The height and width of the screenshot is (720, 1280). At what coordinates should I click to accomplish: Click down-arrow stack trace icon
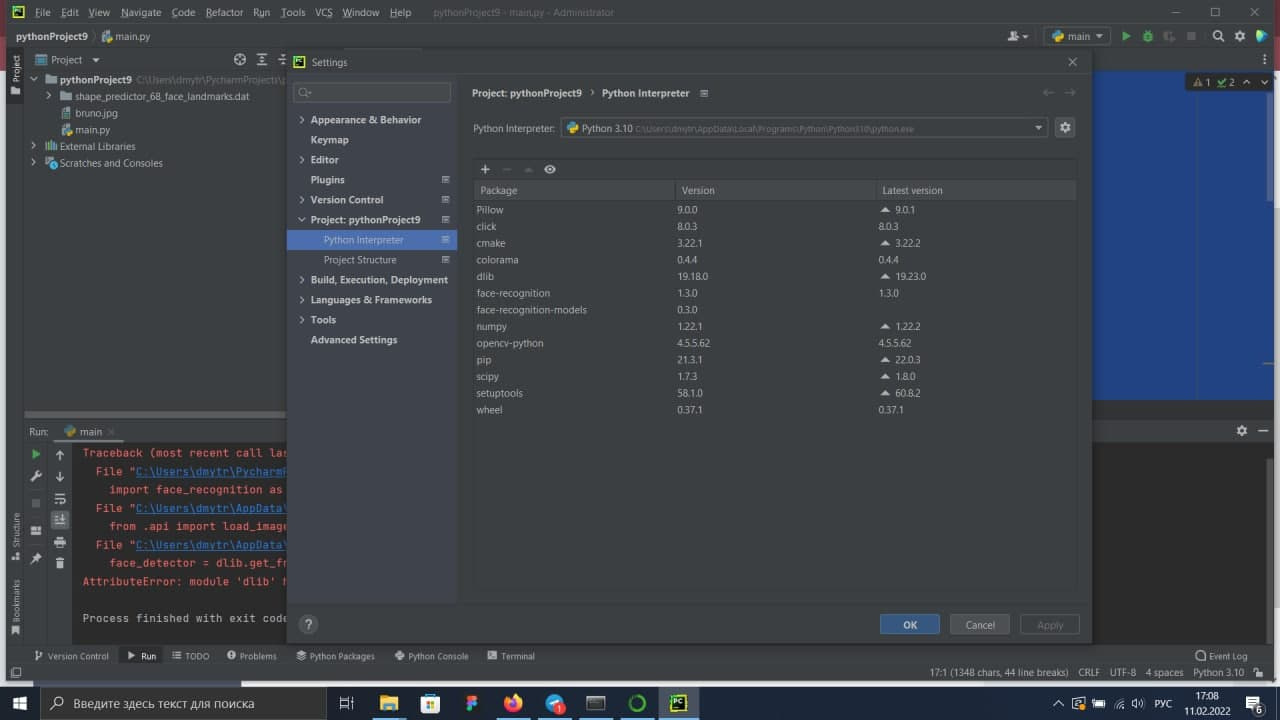click(60, 477)
